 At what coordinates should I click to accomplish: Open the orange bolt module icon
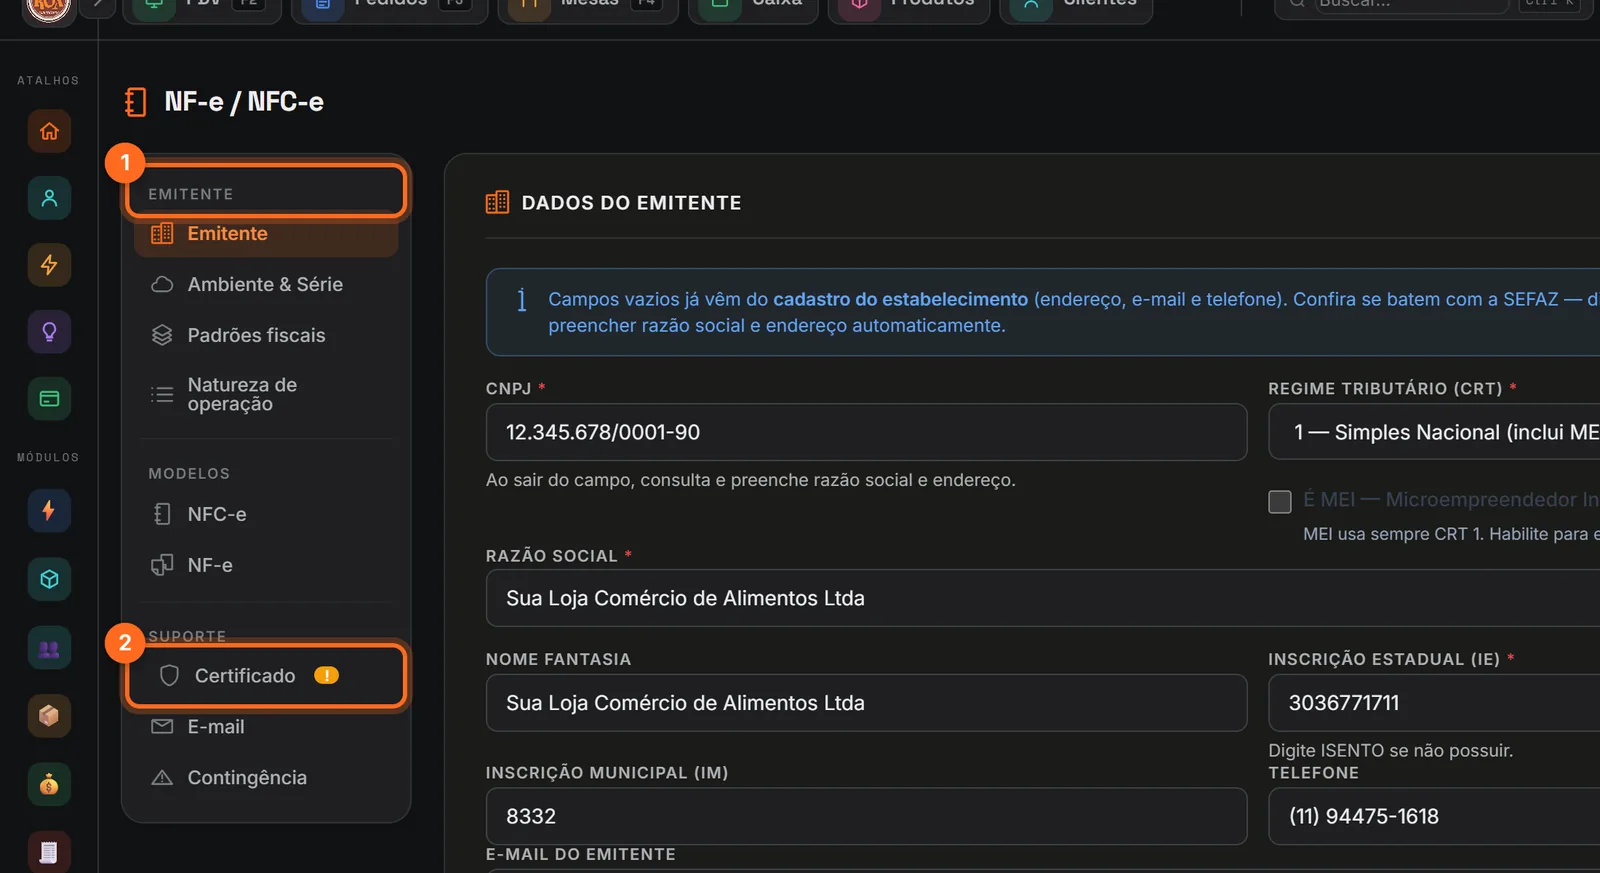[49, 511]
